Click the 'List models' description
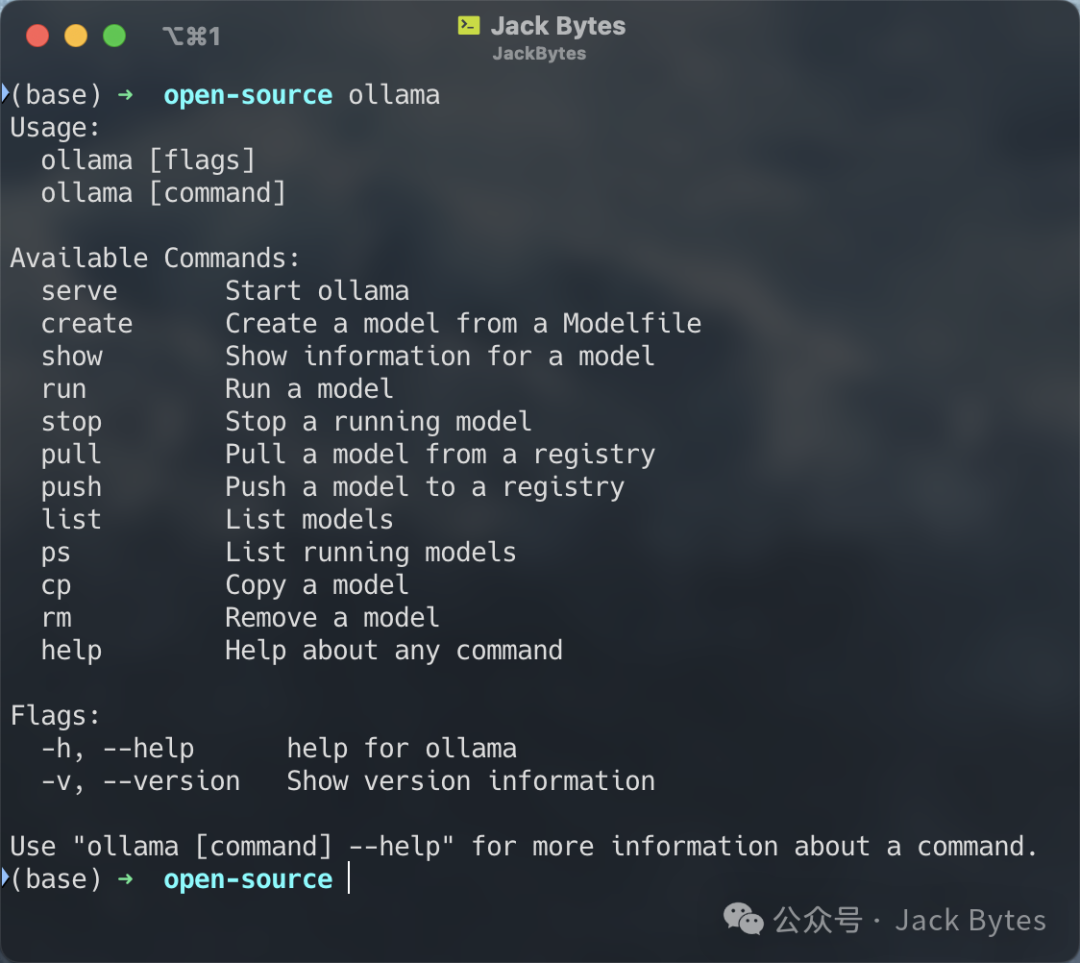The image size is (1080, 963). (x=309, y=520)
